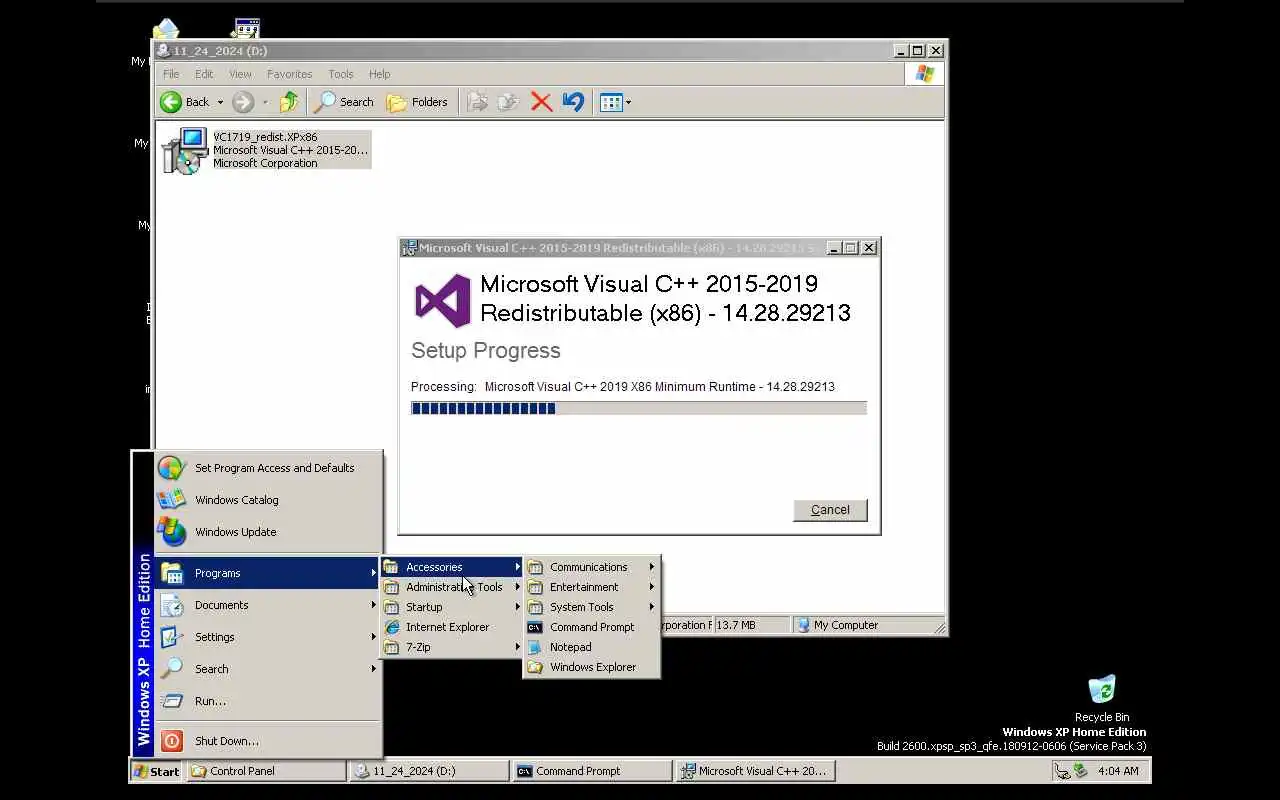Open the Search pane in Explorer toolbar
The height and width of the screenshot is (800, 1280).
(344, 102)
